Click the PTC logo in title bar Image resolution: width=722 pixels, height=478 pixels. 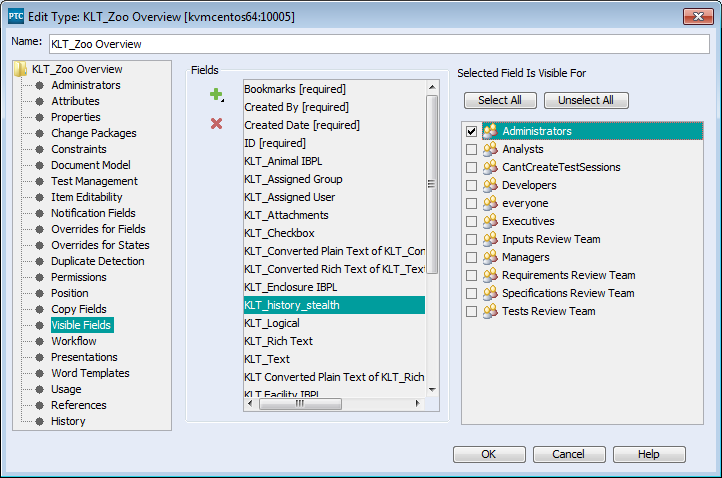click(x=16, y=16)
